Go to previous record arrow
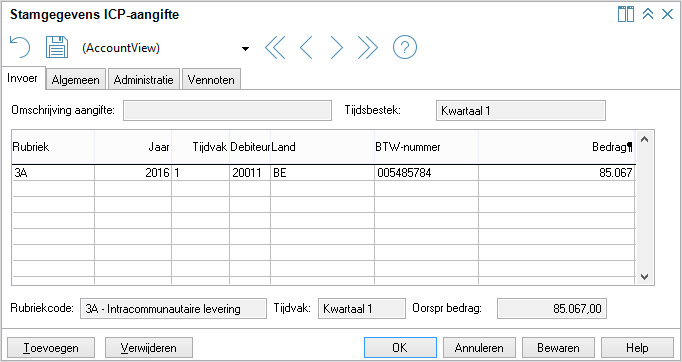The height and width of the screenshot is (362, 682). click(x=306, y=47)
